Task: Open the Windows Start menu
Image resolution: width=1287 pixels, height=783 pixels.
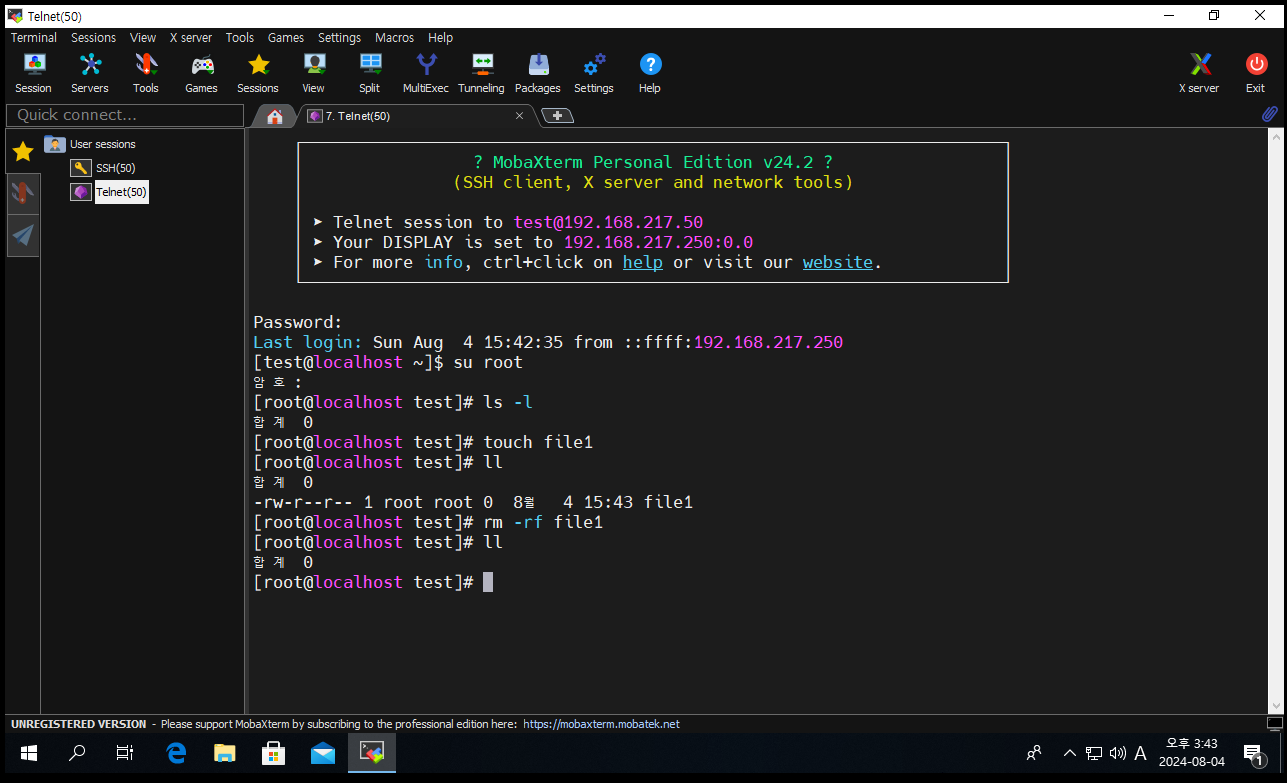Action: click(28, 753)
